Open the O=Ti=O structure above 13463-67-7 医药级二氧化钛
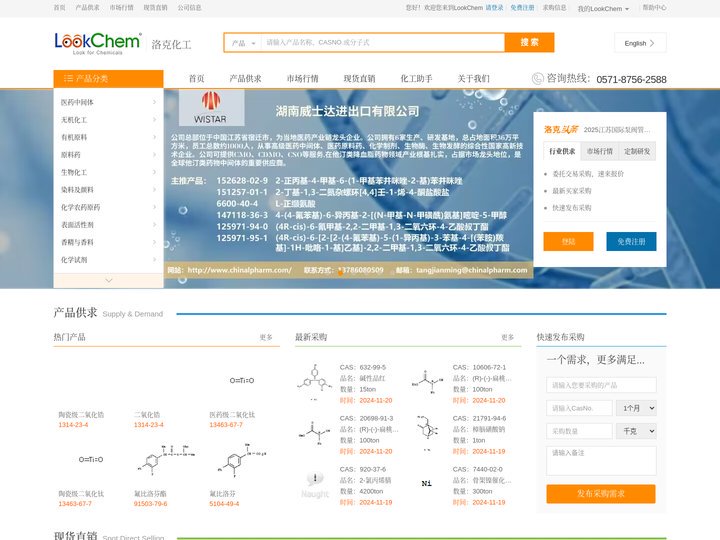720x540 pixels. click(x=242, y=381)
